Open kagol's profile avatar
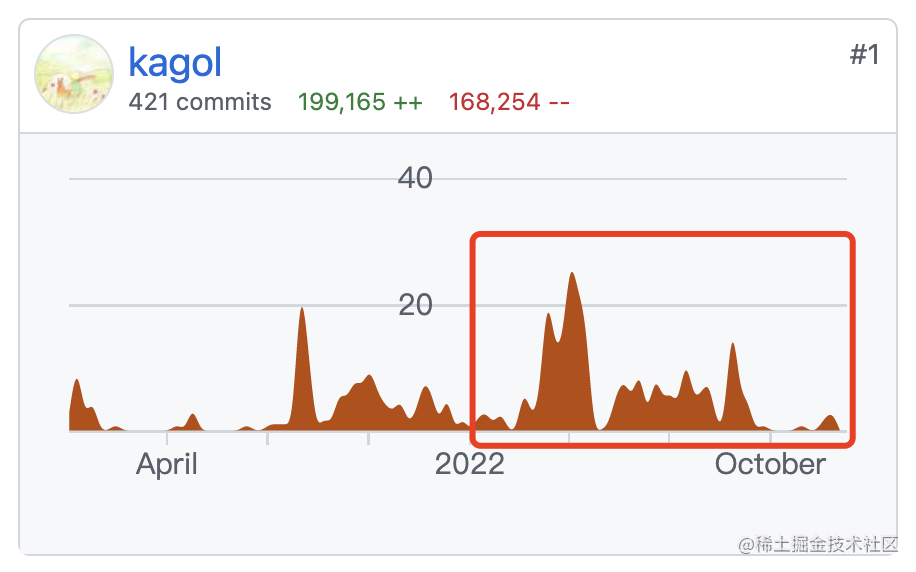916x572 pixels. coord(74,74)
